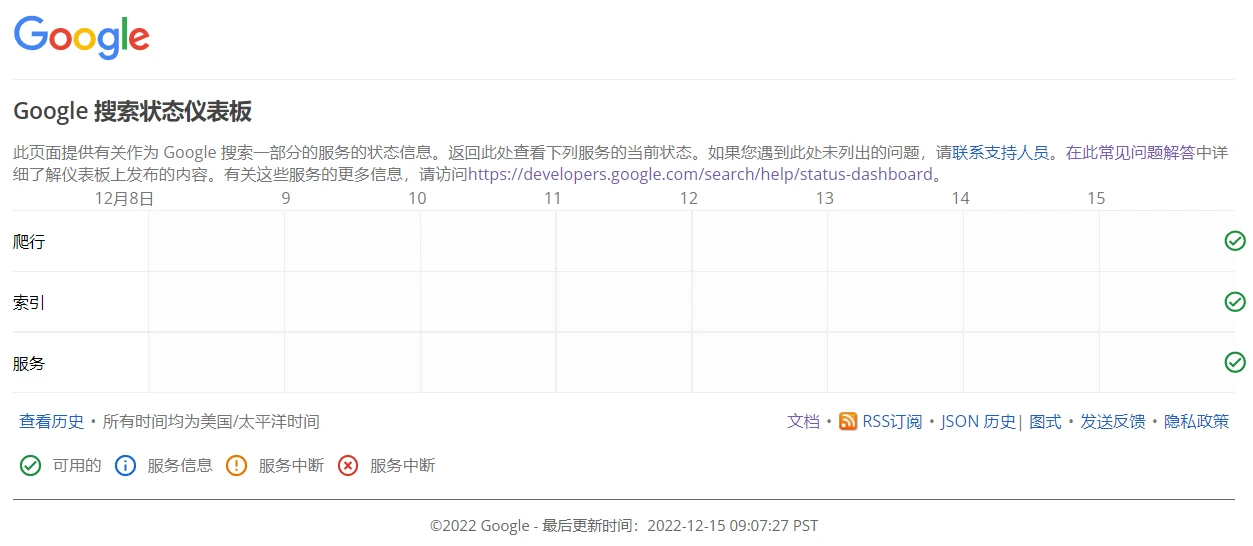The width and height of the screenshot is (1253, 546).
Task: Open 查看历史 link
Action: [52, 422]
